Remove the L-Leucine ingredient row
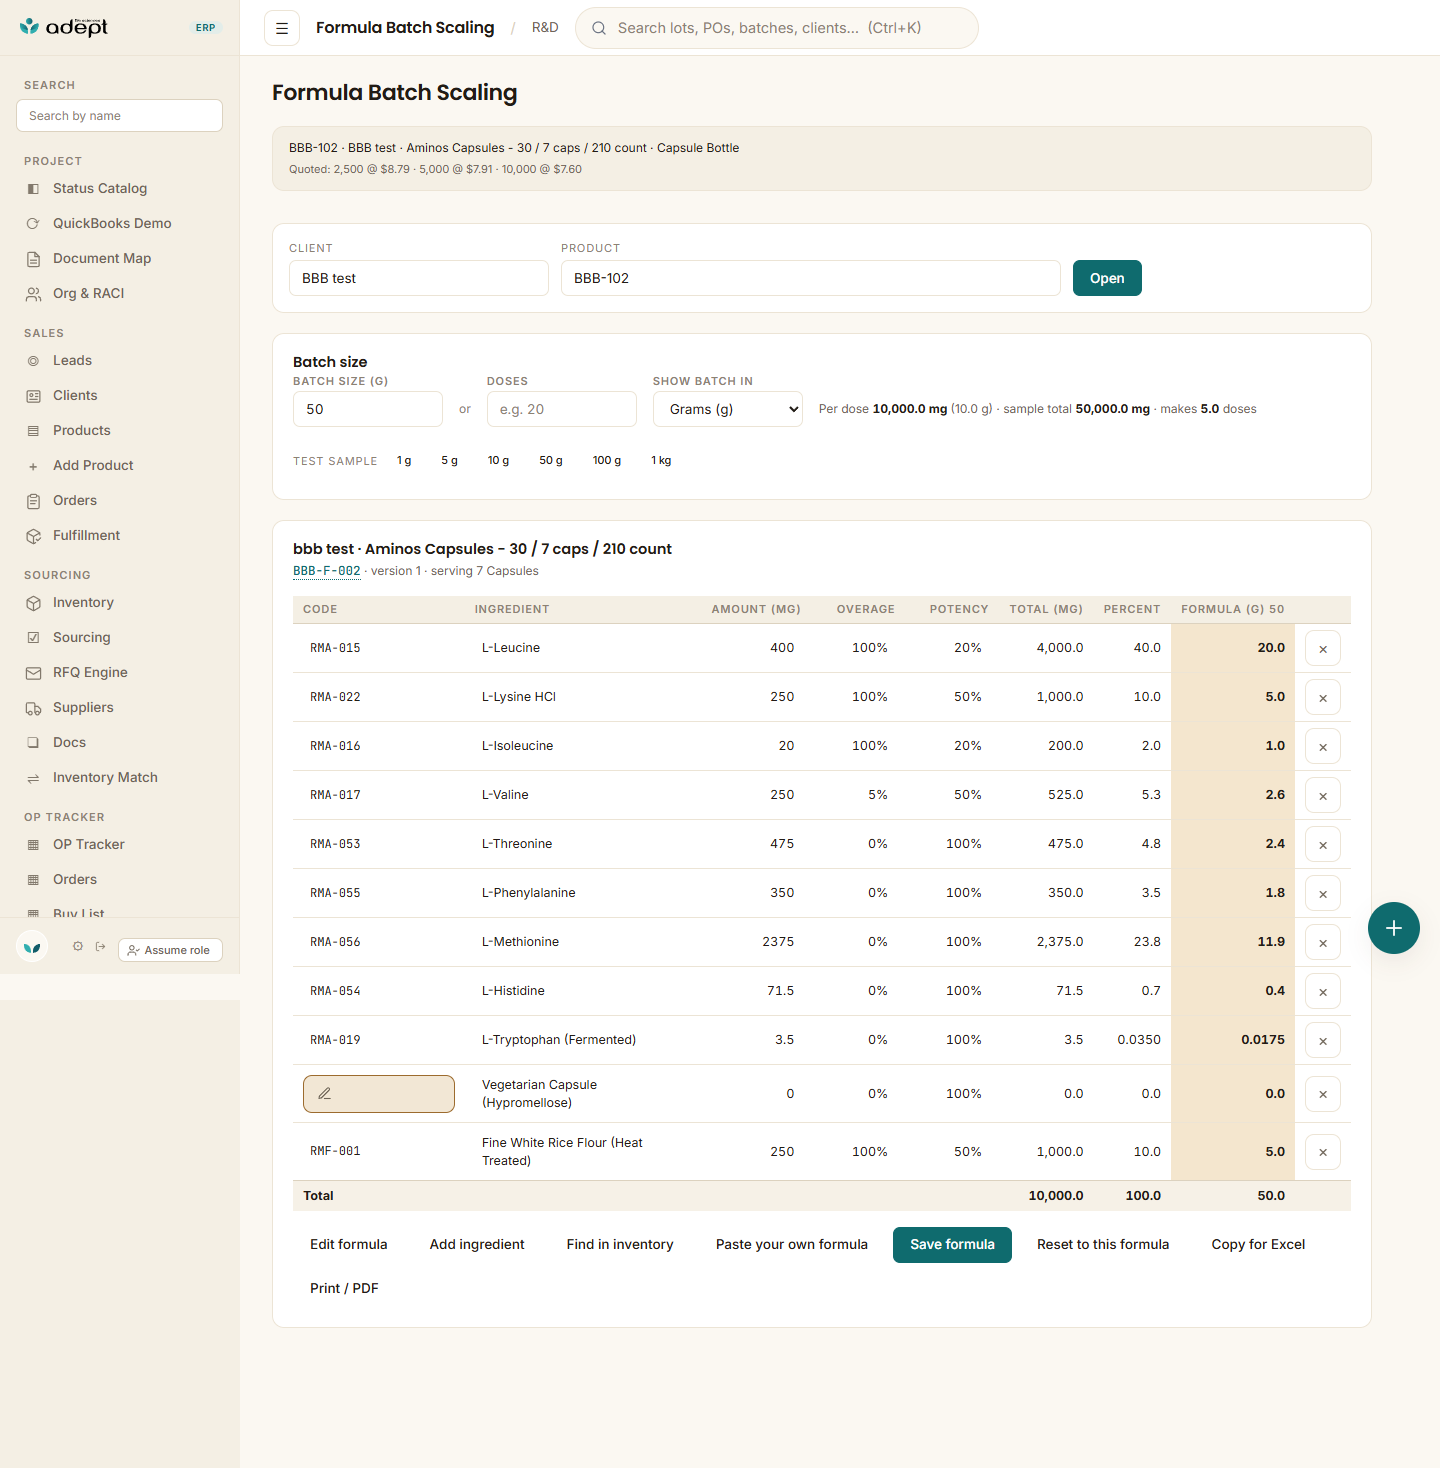This screenshot has width=1440, height=1468. pyautogui.click(x=1323, y=648)
